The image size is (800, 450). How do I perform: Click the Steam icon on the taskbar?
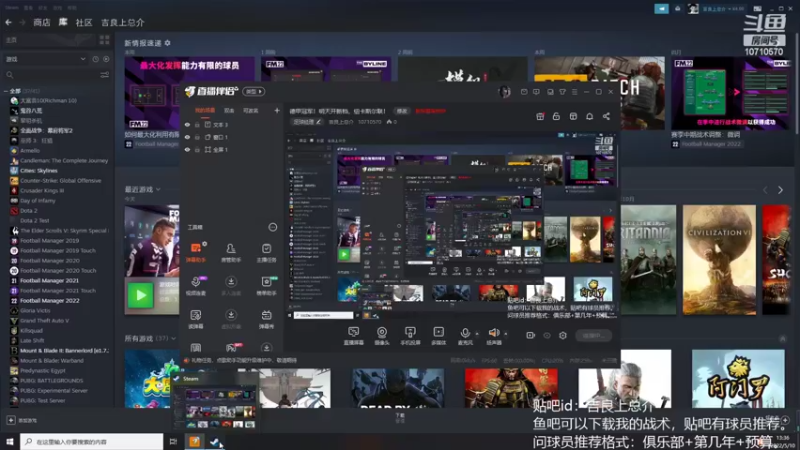point(215,442)
